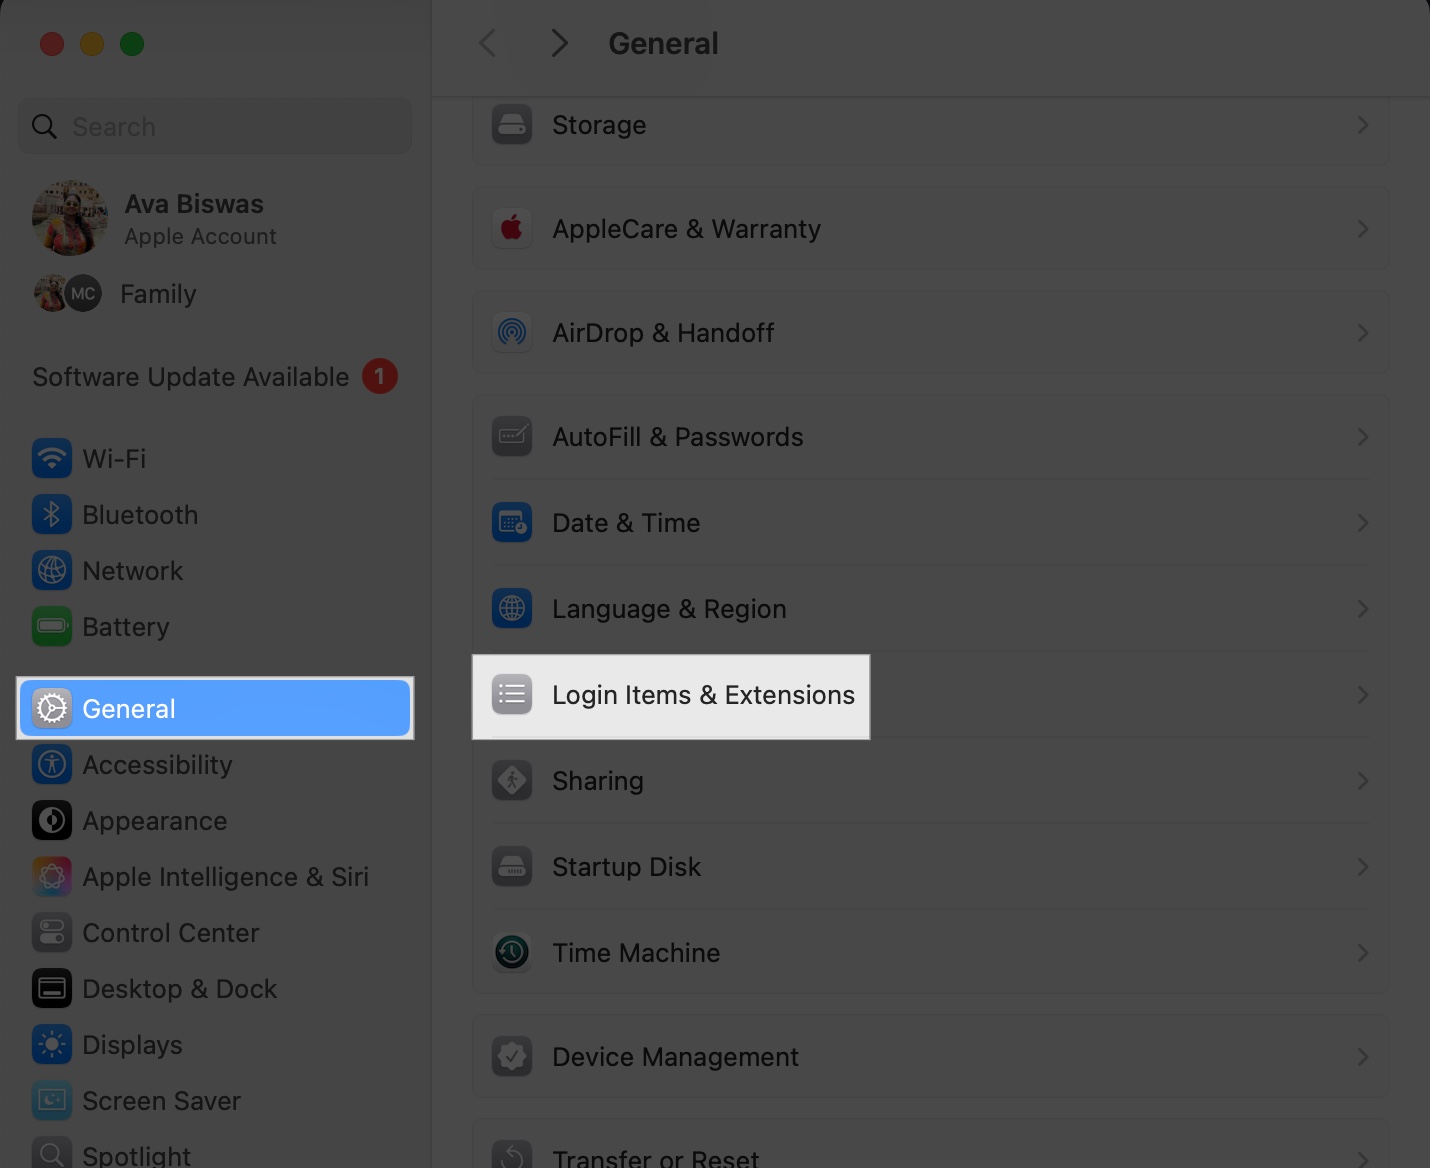
Task: Click the AutoFill & Passwords keyboard icon
Action: (511, 436)
